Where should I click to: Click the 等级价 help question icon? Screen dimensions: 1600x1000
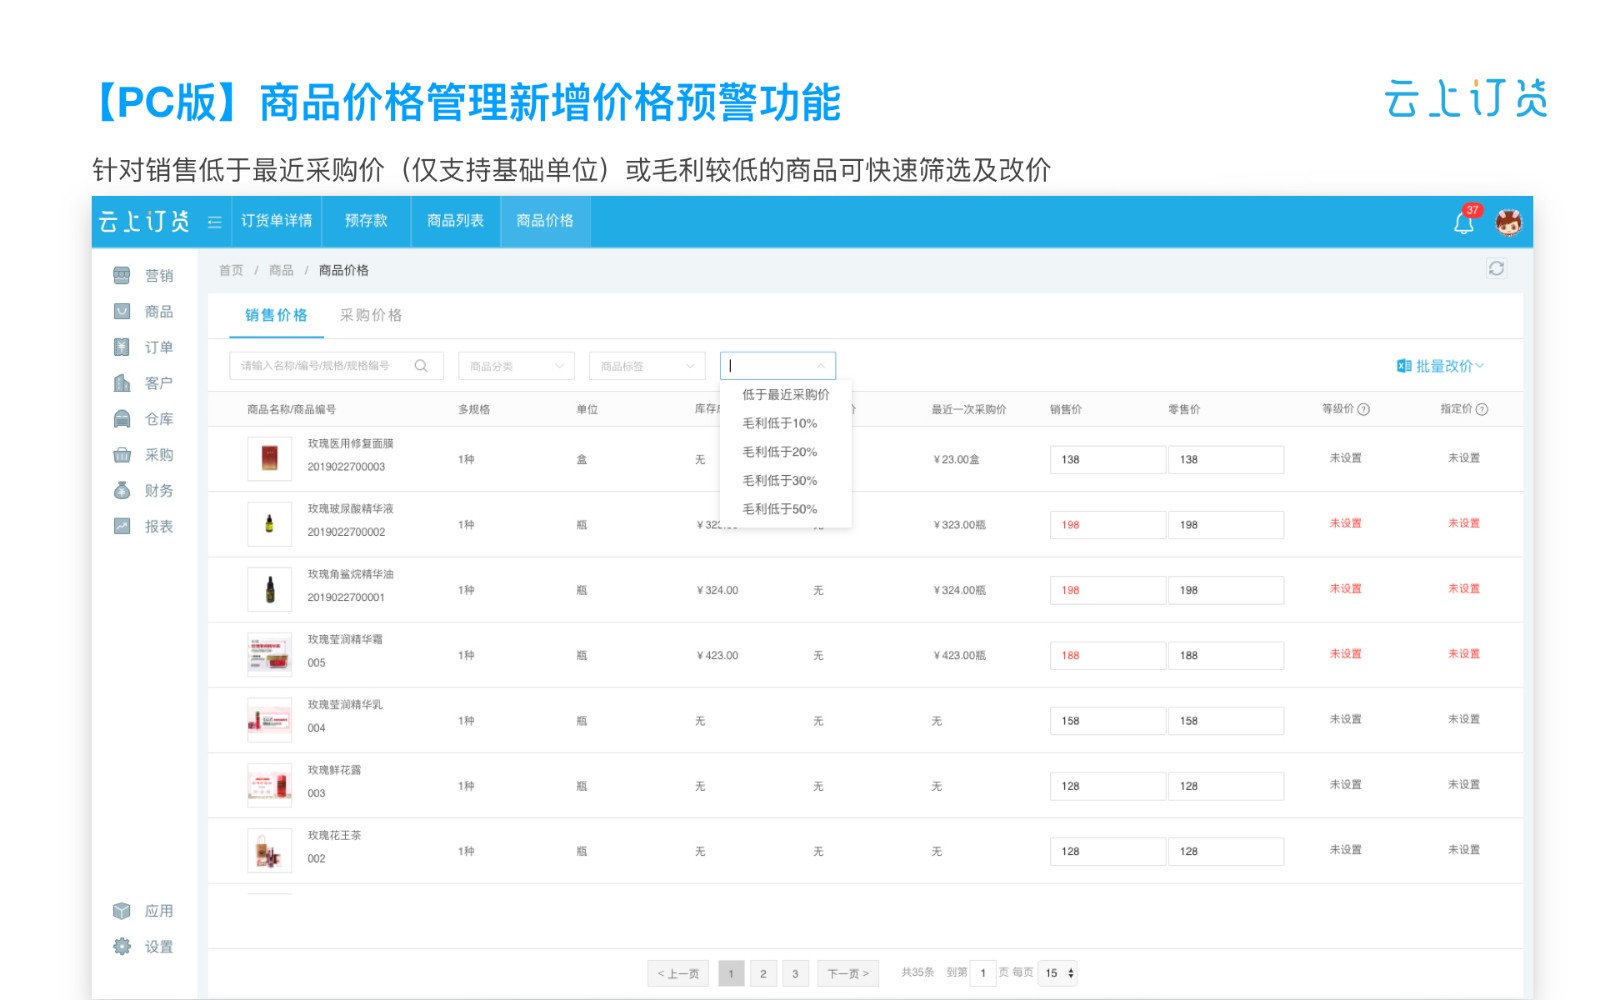(1364, 409)
